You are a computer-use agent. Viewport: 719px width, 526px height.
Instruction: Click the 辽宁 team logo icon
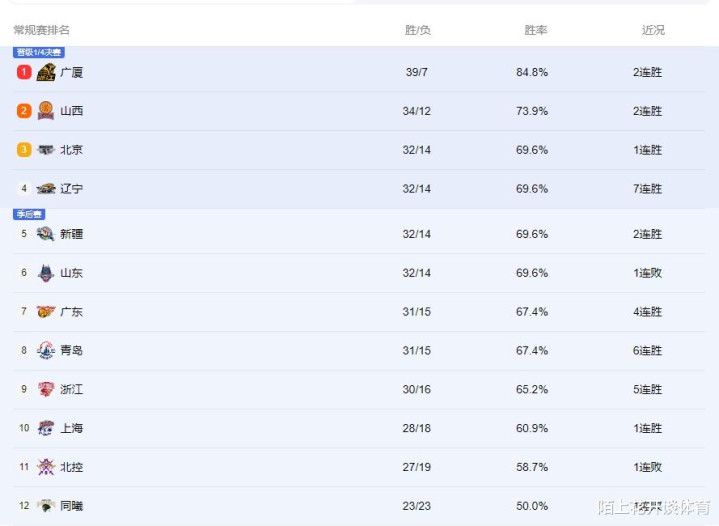click(46, 189)
